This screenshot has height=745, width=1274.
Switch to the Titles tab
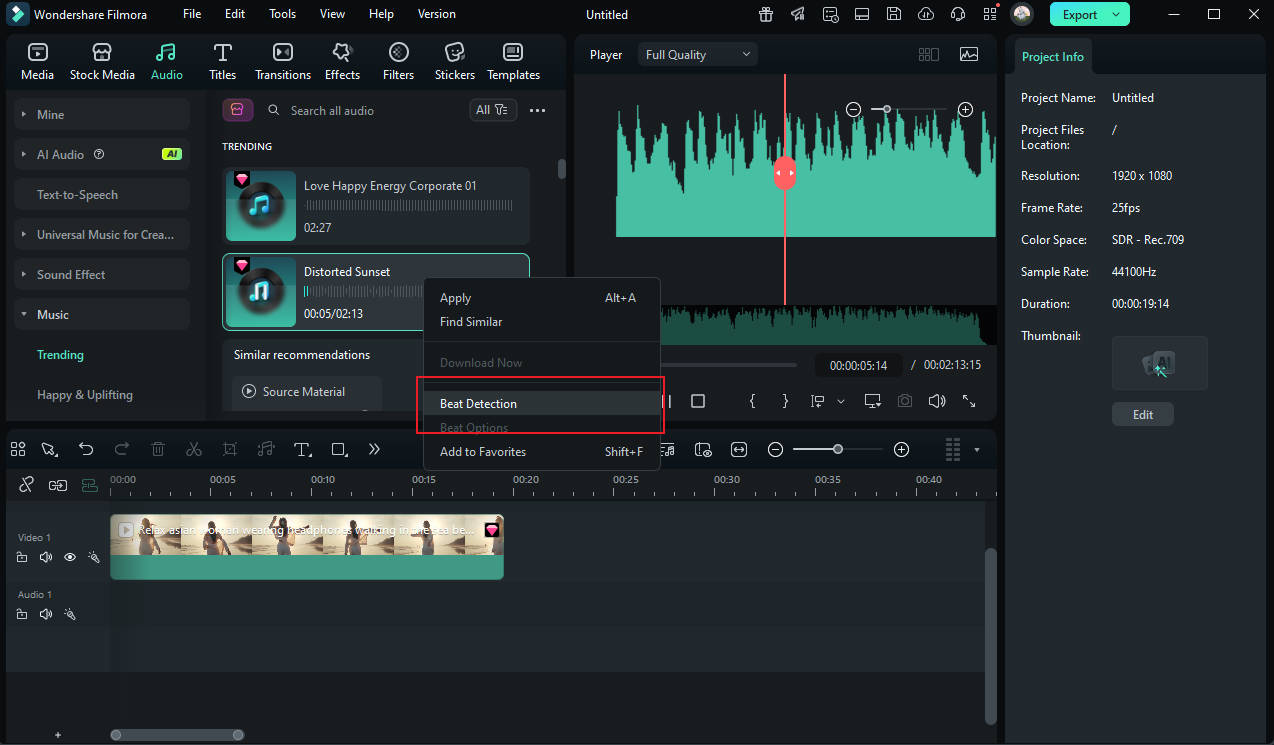click(x=223, y=62)
